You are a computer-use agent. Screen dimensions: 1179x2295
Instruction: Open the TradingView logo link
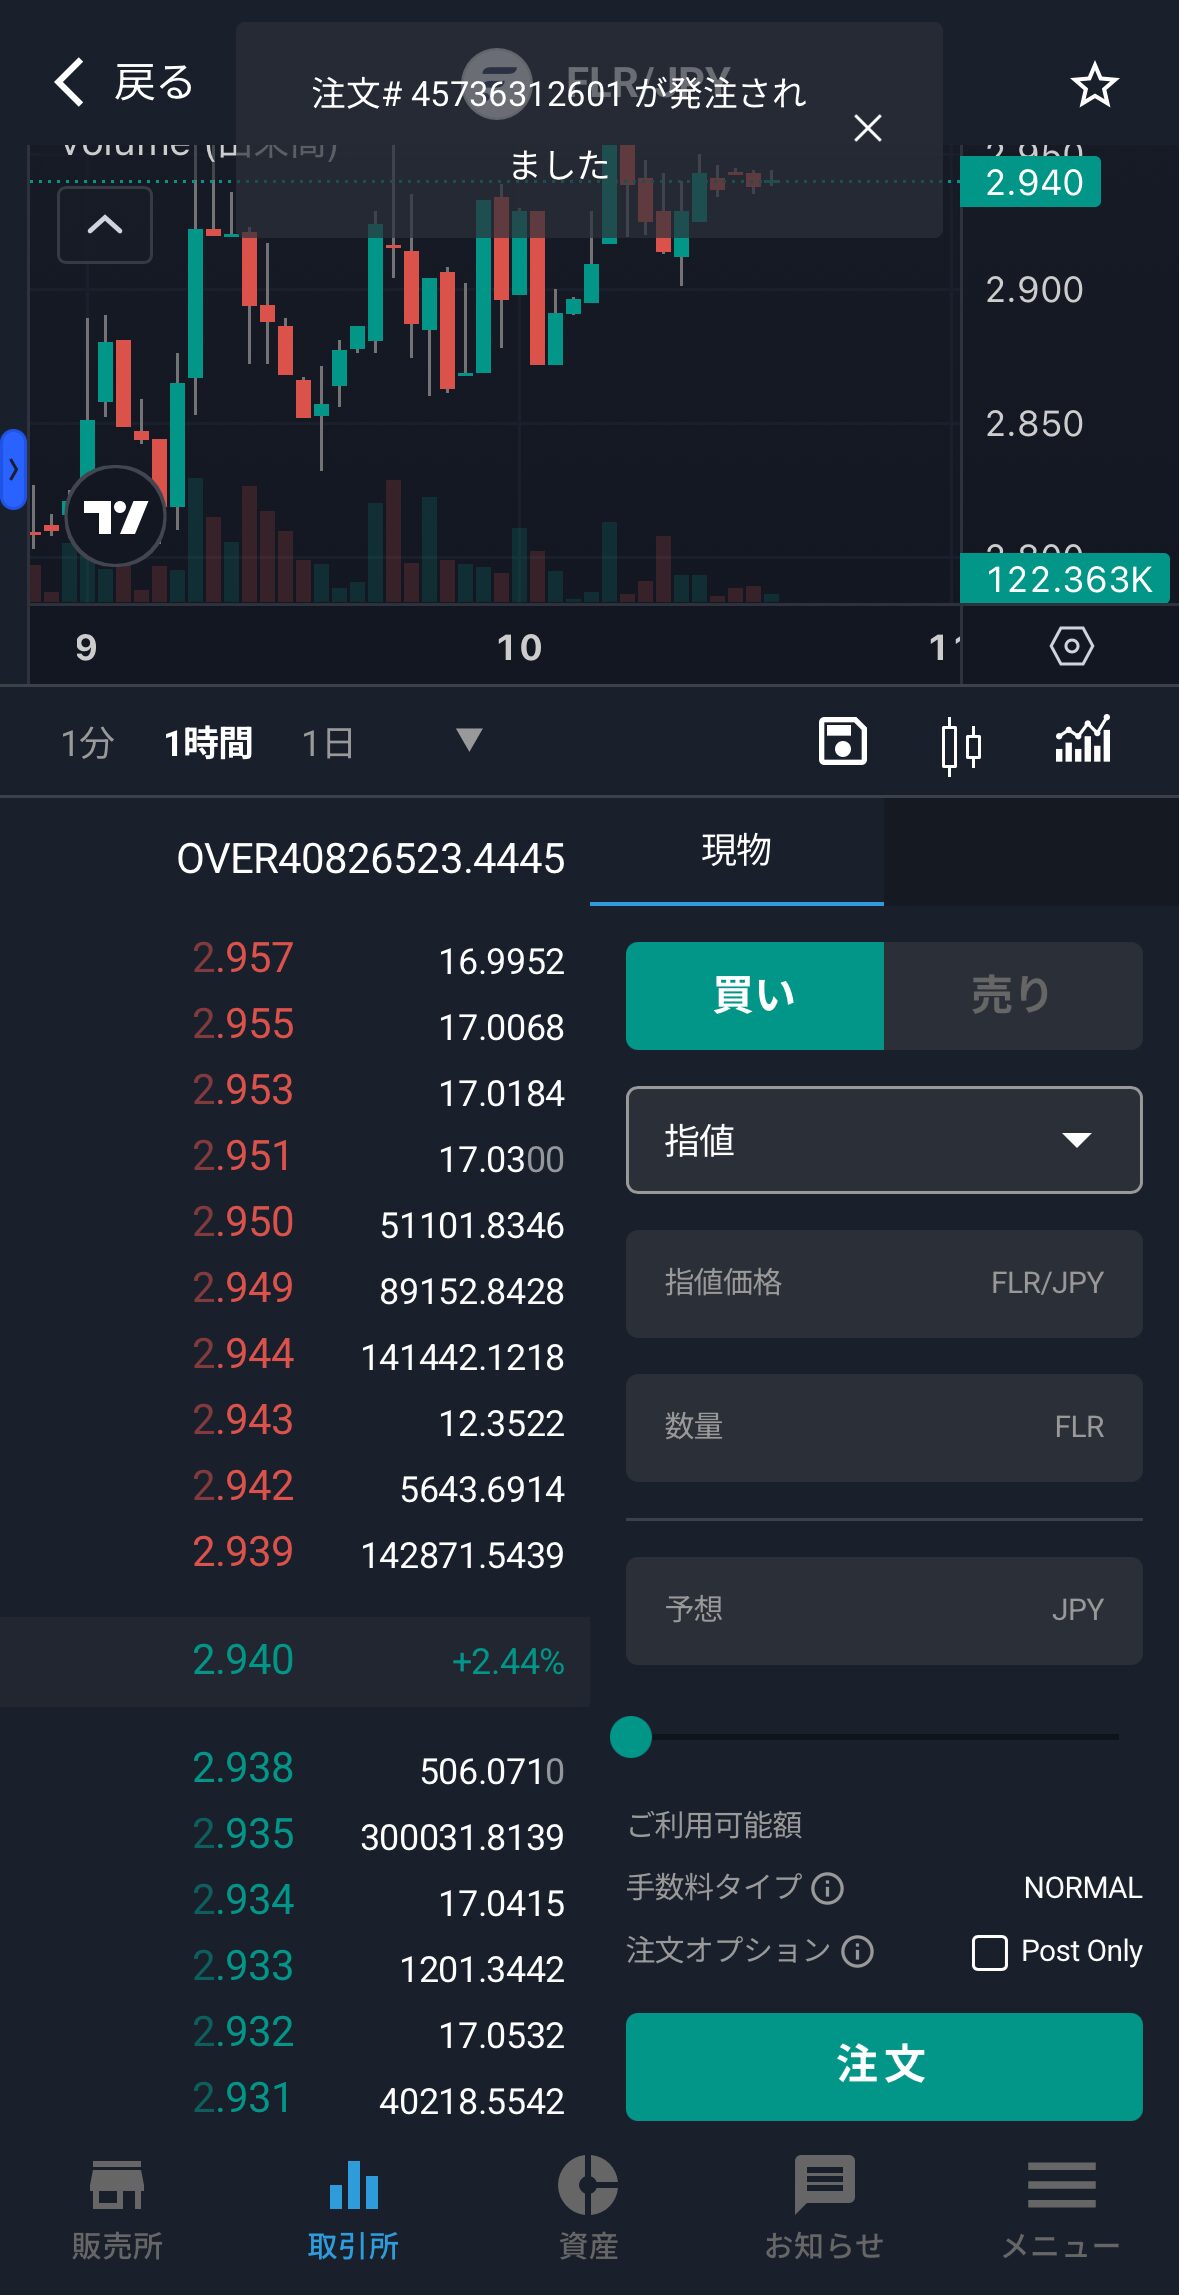(116, 516)
